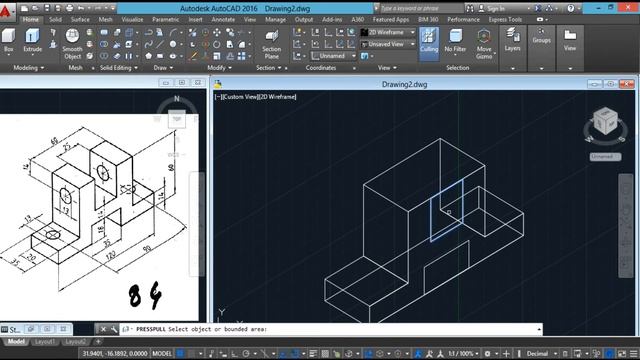The height and width of the screenshot is (360, 640).
Task: Click the Print icon in quick access toolbar
Action: coord(69,8)
